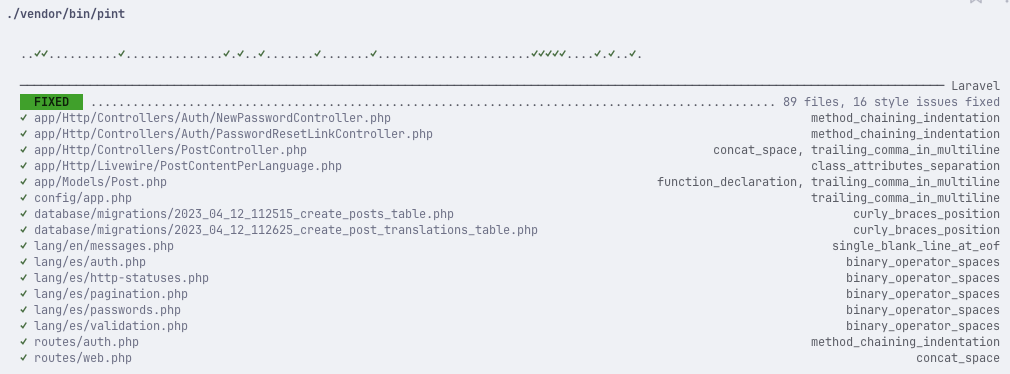Click the green FIXED status badge
Image resolution: width=1010 pixels, height=374 pixels.
point(52,102)
